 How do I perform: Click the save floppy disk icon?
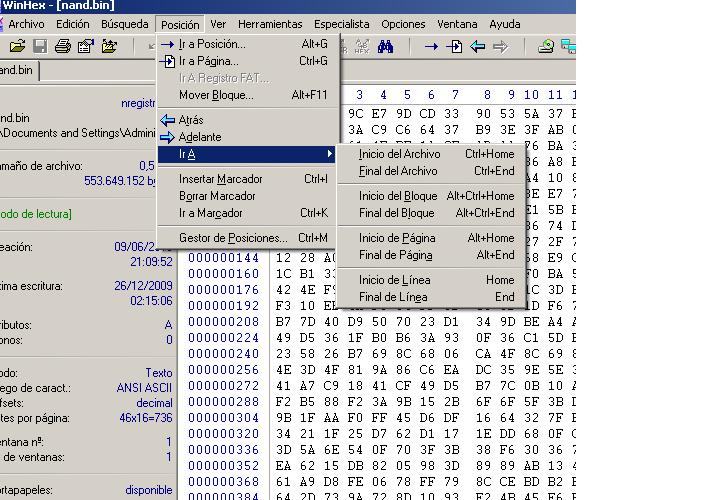(40, 46)
